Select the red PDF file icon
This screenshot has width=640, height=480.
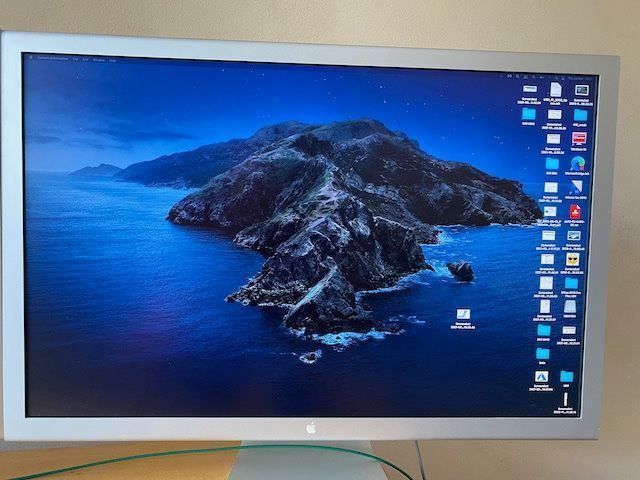coord(575,211)
